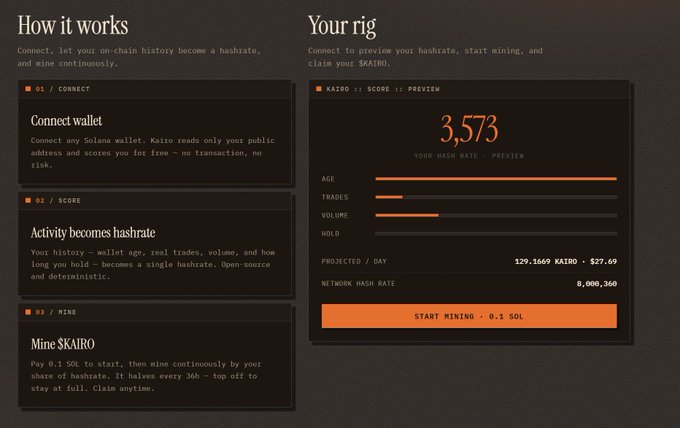Viewport: 680px width, 428px height.
Task: Click the 'NETWORK HASH RATE' label
Action: (358, 284)
